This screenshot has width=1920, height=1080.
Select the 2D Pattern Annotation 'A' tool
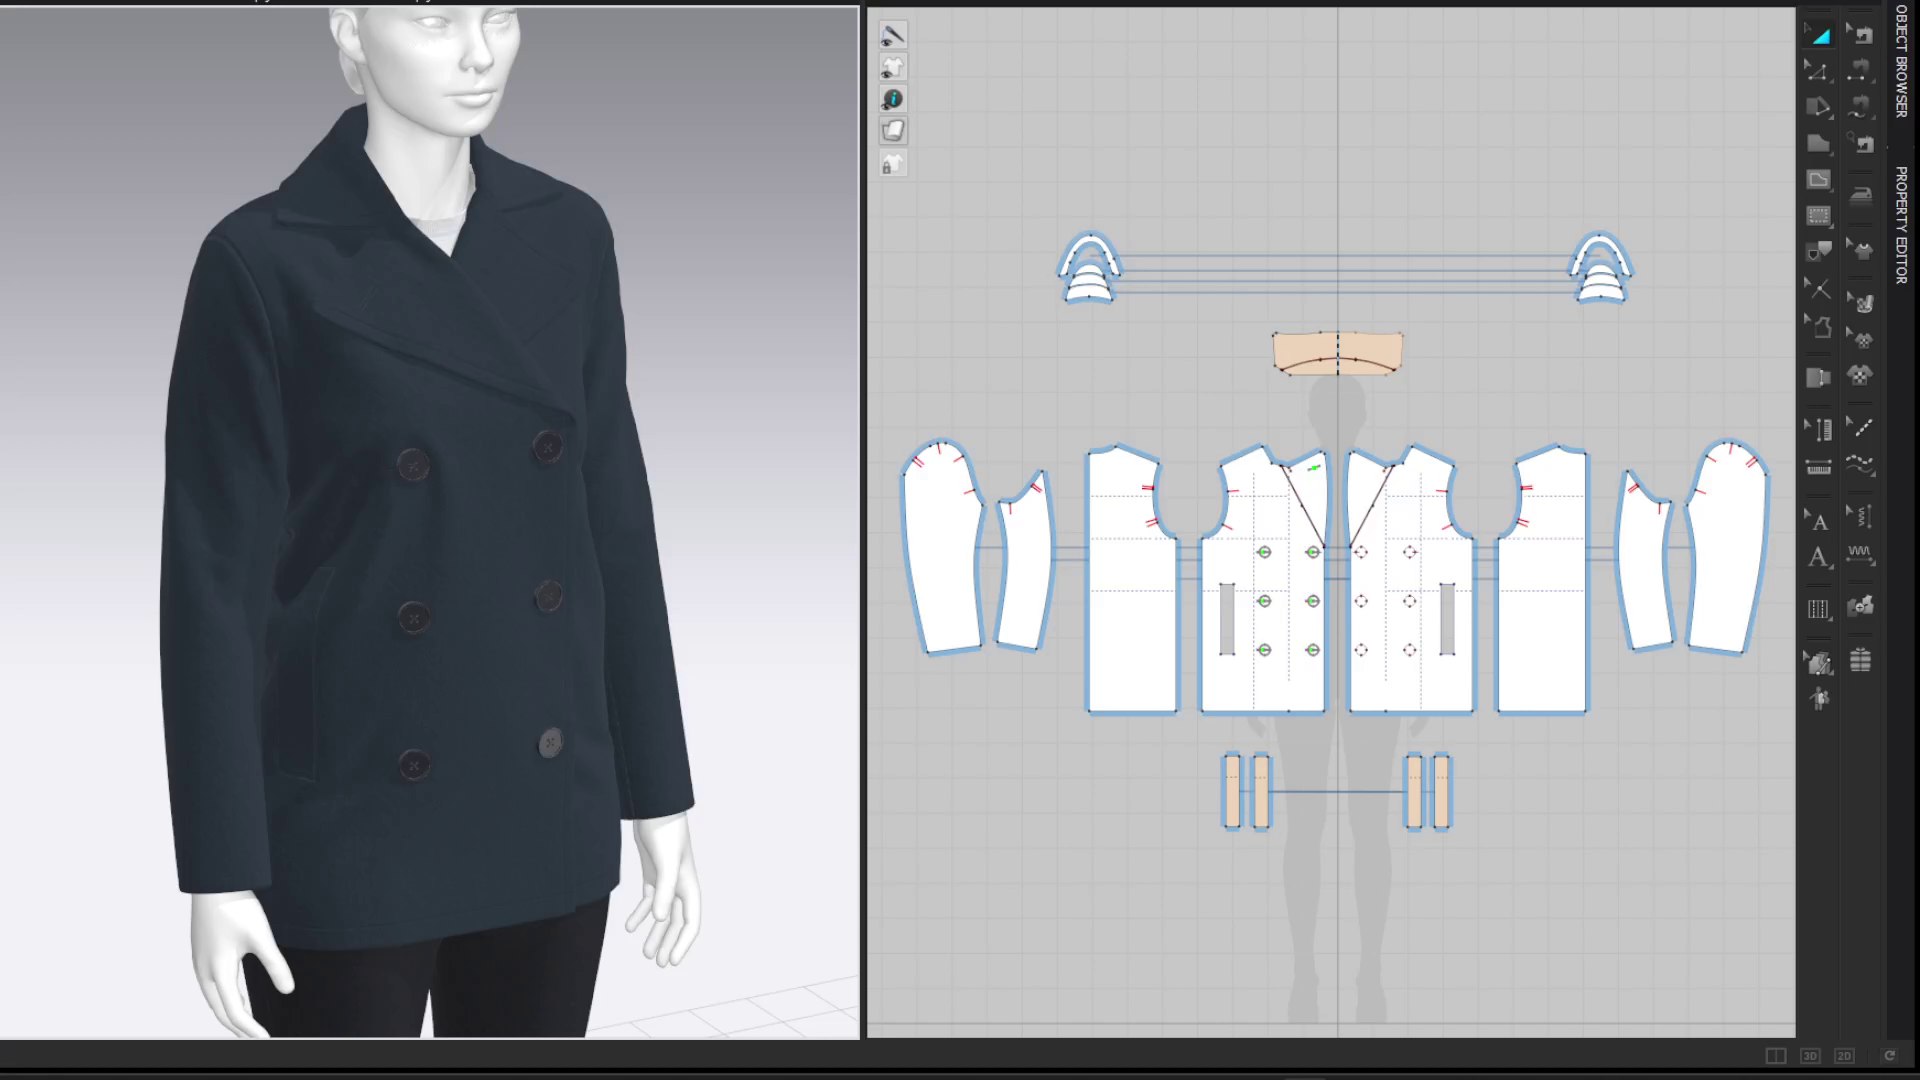[x=1819, y=557]
